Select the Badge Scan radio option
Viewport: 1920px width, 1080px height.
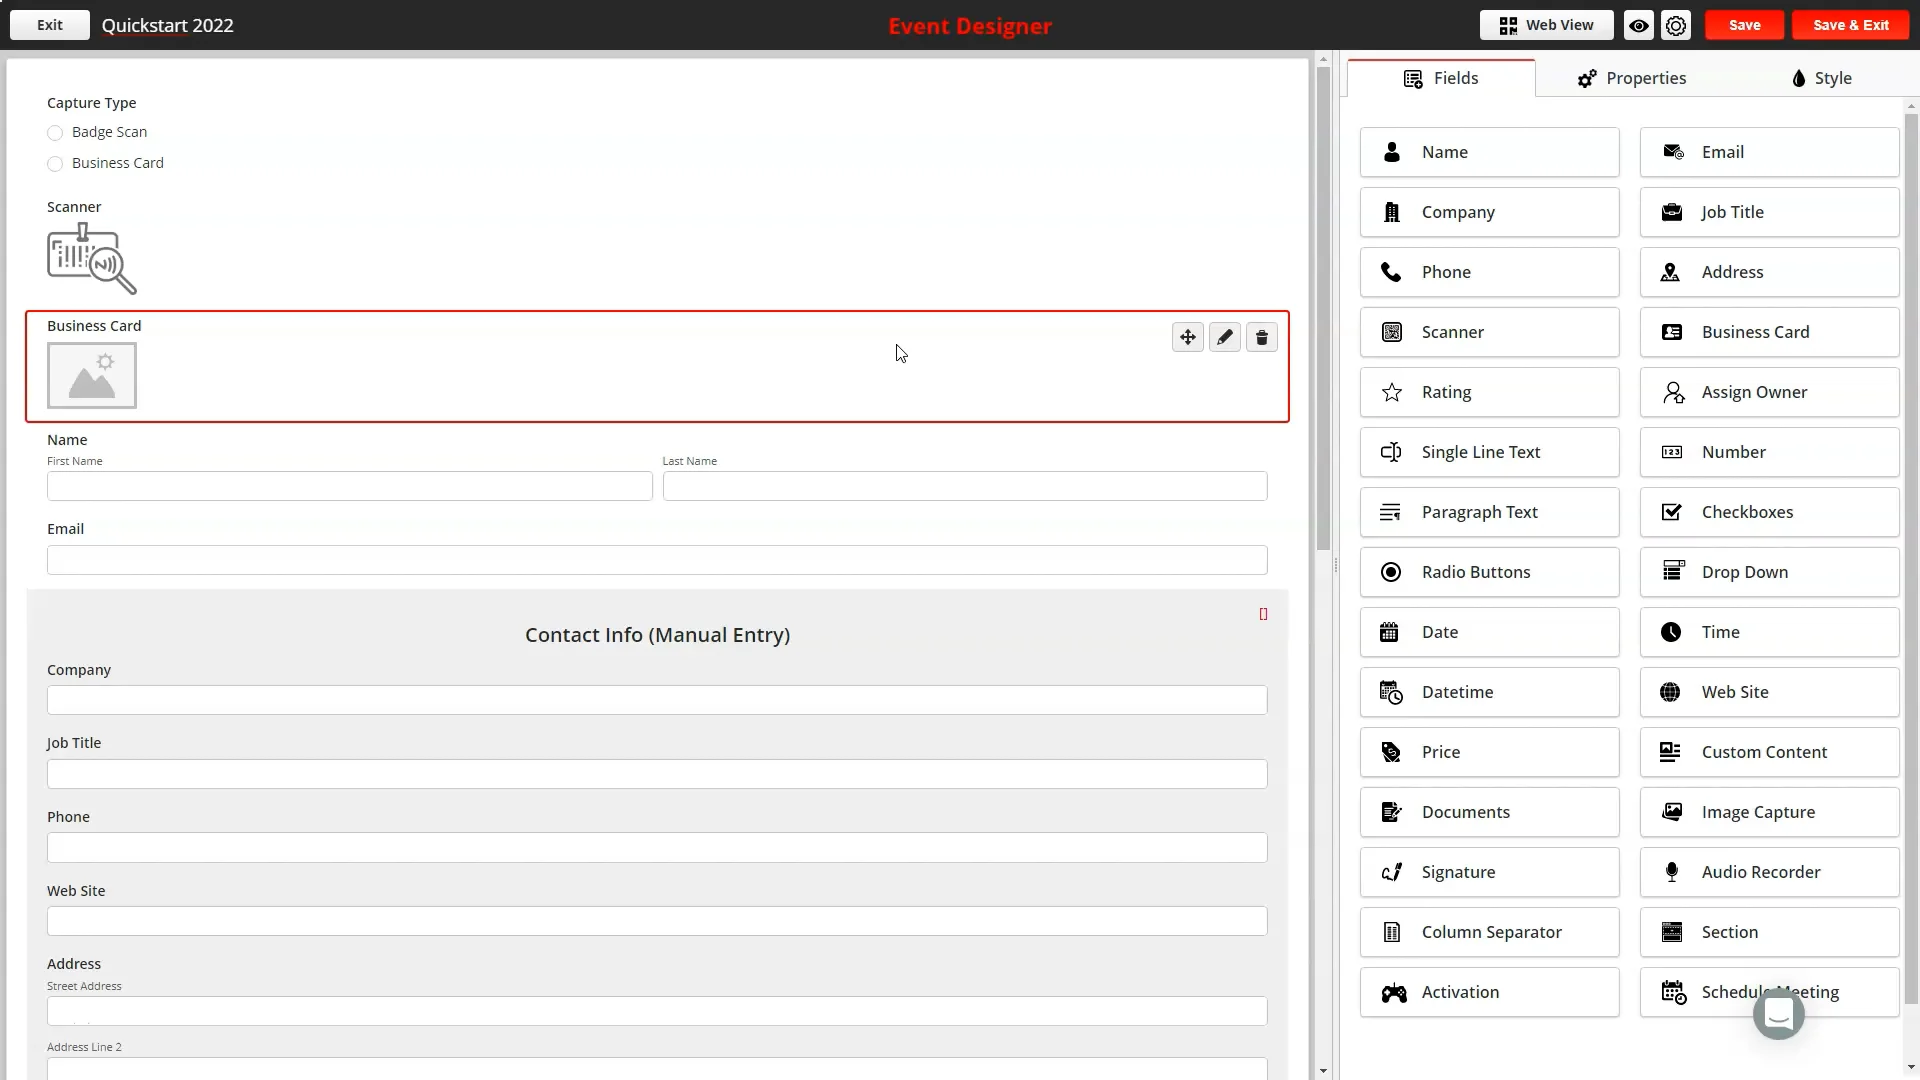tap(55, 133)
